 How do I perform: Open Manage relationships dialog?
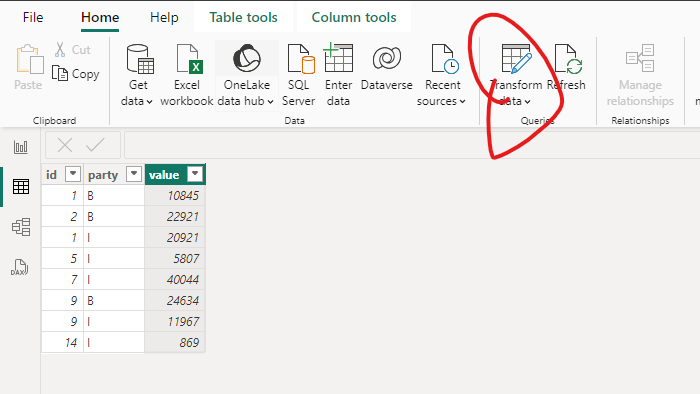(640, 75)
